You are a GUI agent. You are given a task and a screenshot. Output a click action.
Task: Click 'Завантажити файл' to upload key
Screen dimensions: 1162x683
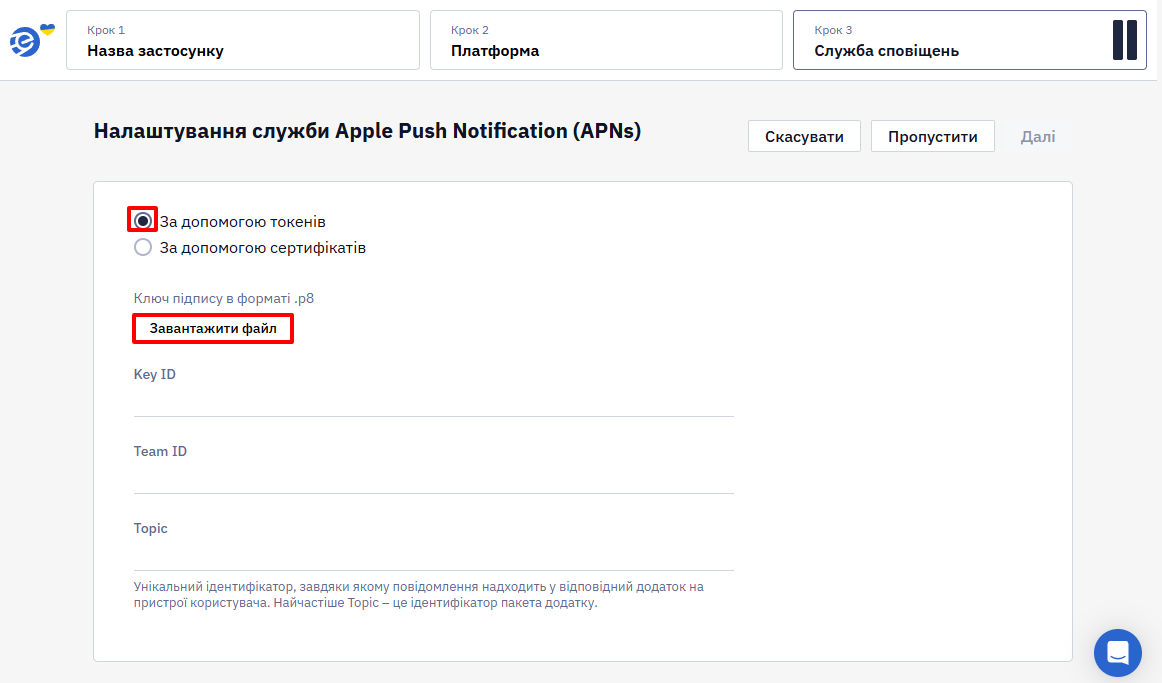(x=213, y=328)
